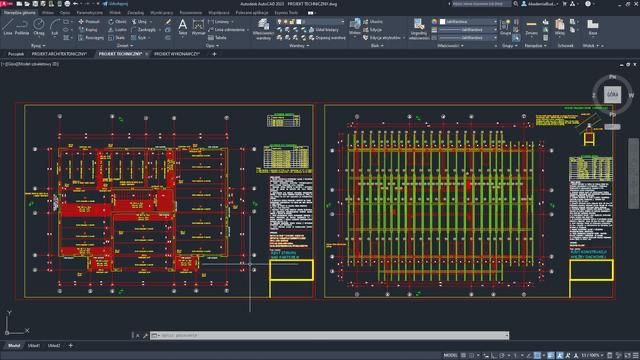Click the navigation bar on right edge
This screenshot has height=360, width=640.
633,173
